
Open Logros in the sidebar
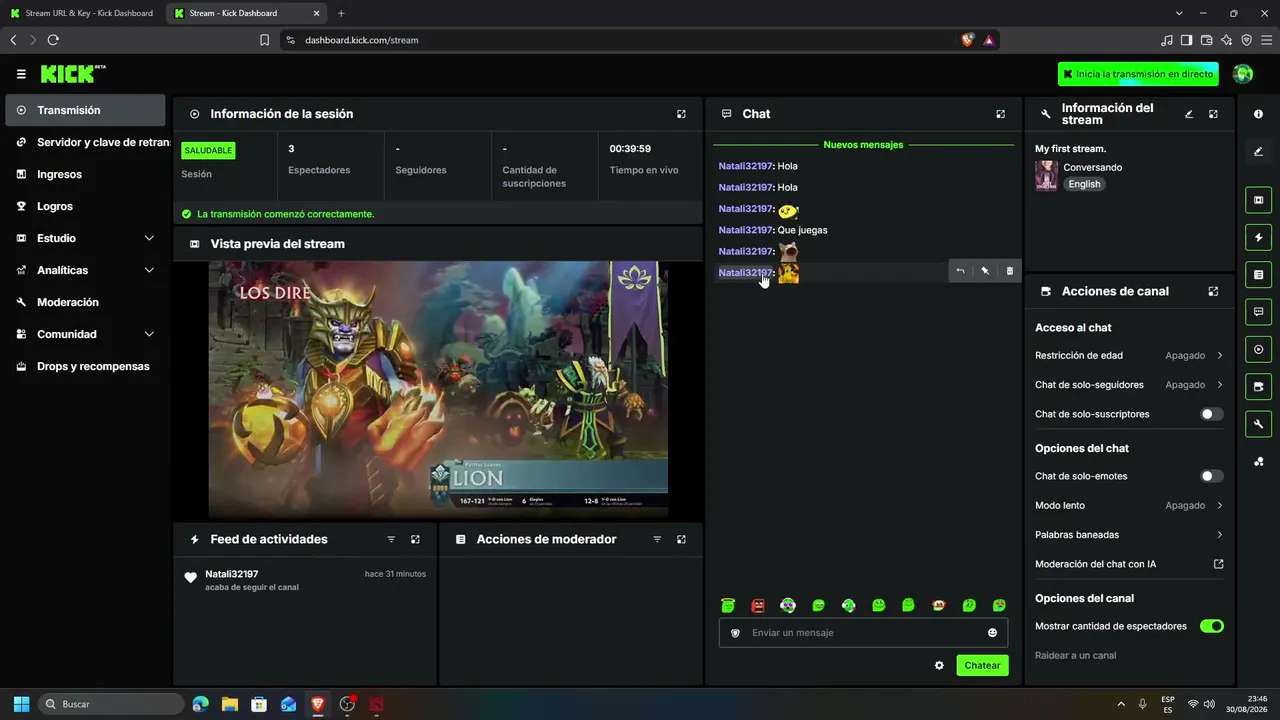coord(85,206)
